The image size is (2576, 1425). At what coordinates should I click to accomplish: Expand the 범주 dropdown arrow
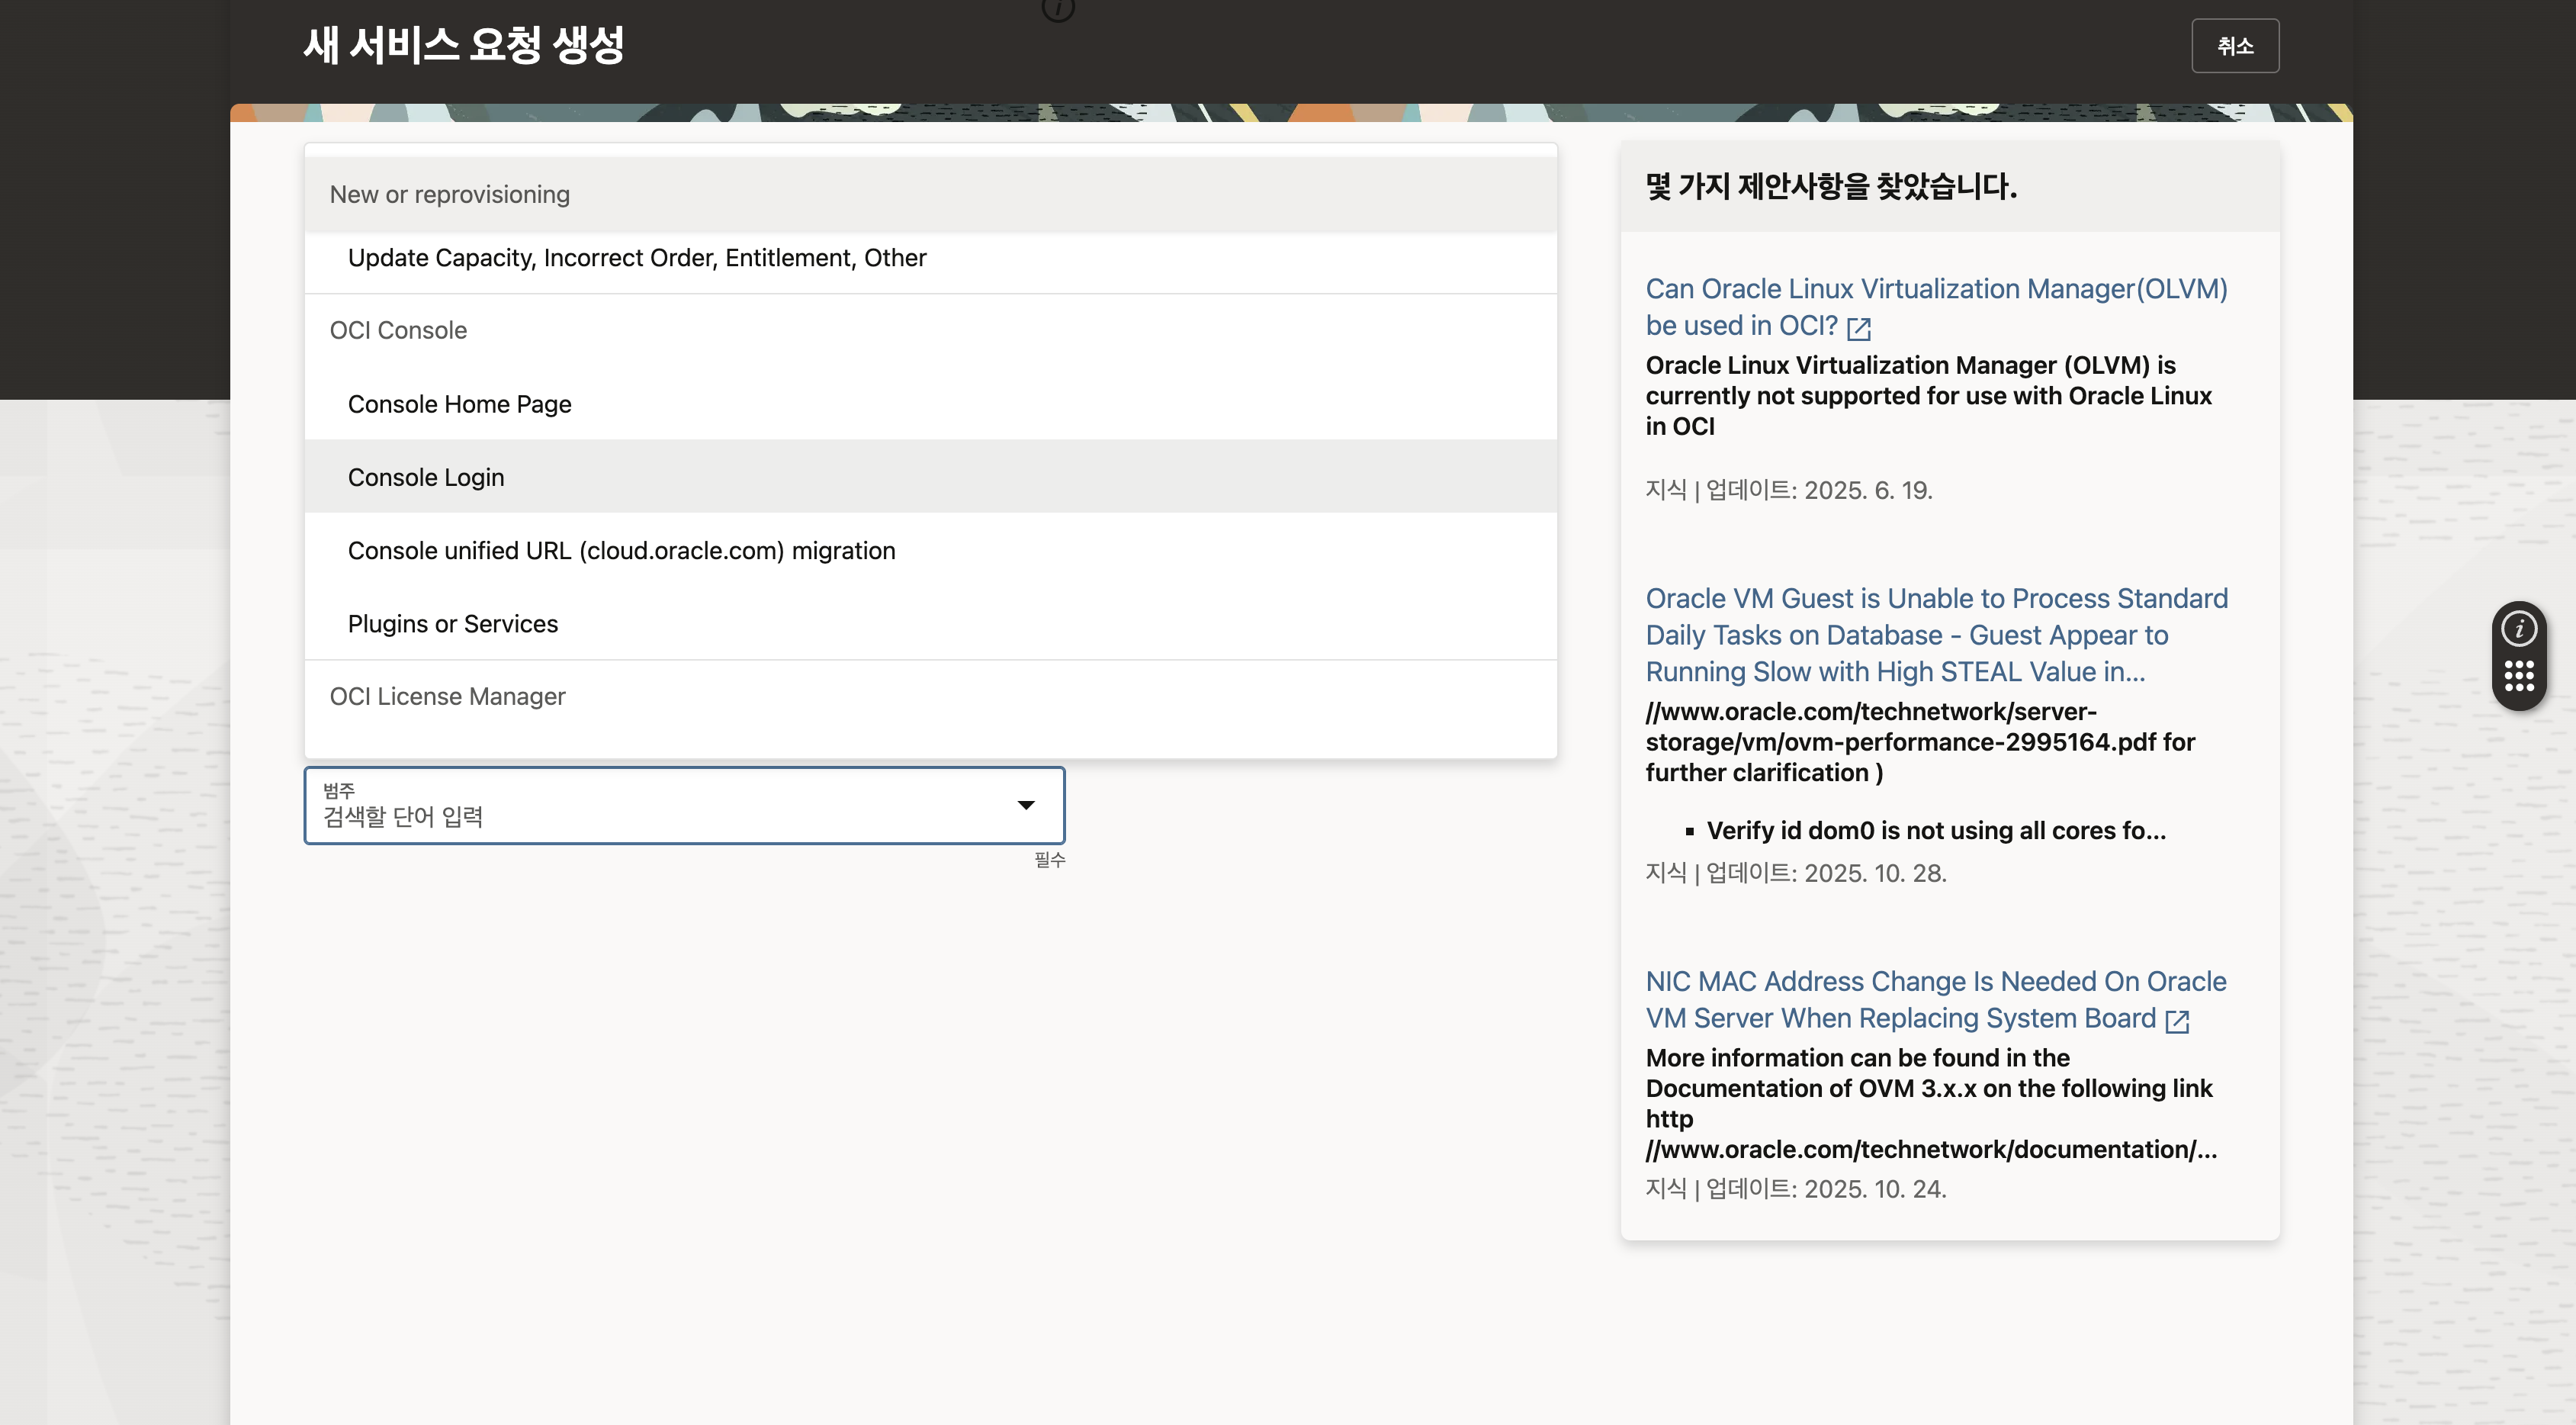coord(1025,805)
